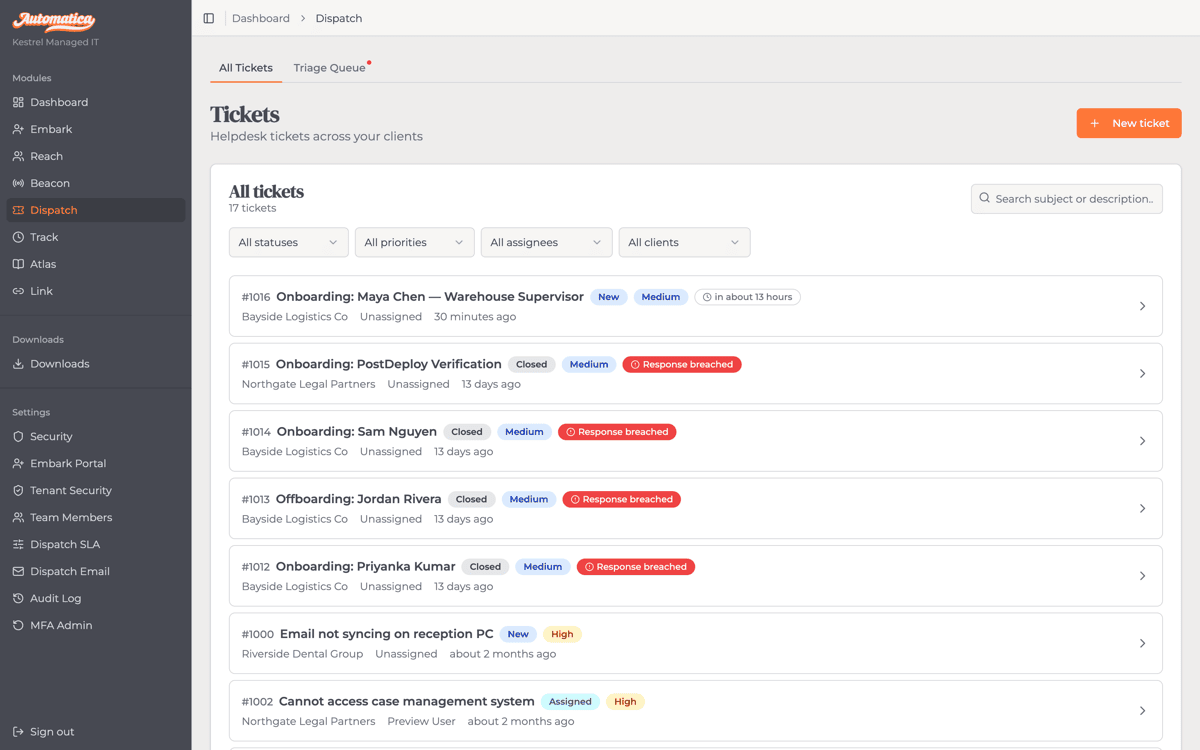Click the Beacon broadcast icon in sidebar
This screenshot has height=750, width=1200.
click(x=18, y=183)
